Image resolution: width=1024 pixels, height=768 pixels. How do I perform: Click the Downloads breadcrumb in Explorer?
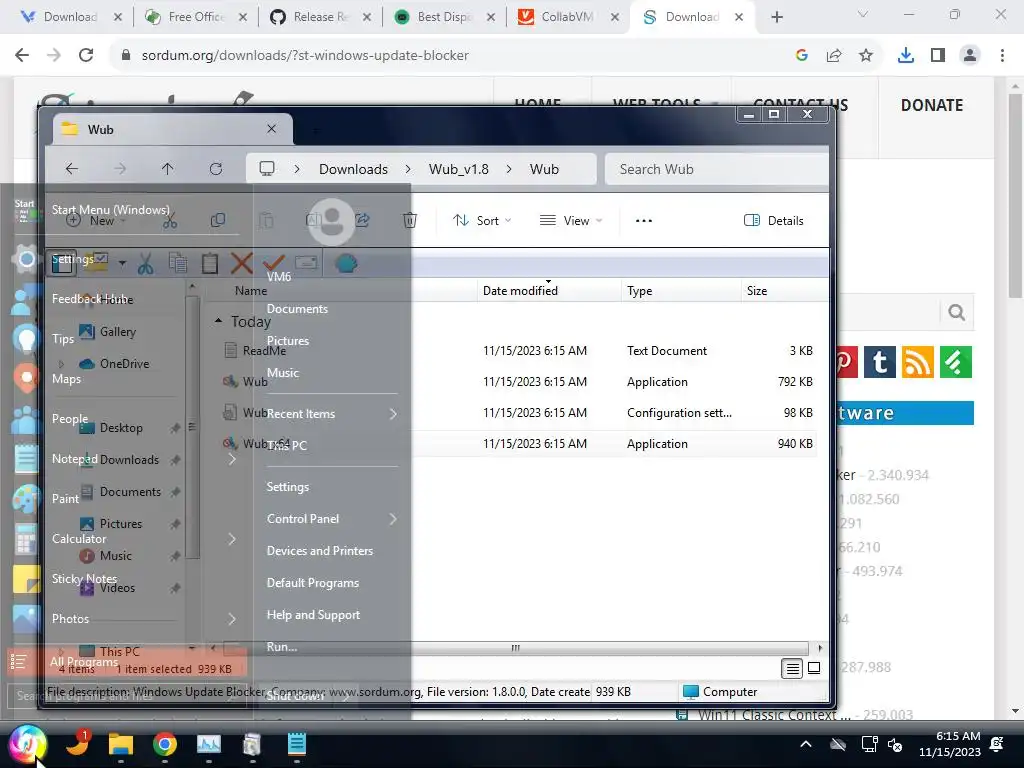(x=353, y=169)
